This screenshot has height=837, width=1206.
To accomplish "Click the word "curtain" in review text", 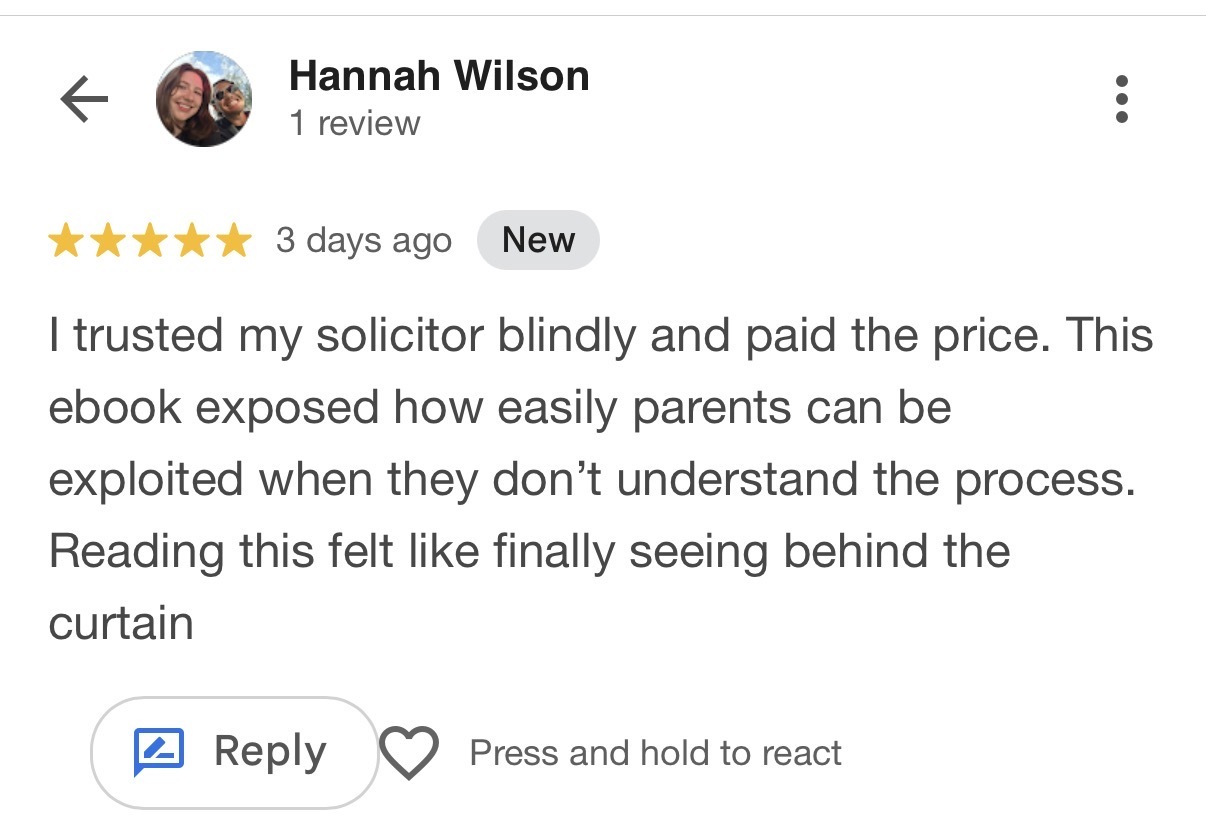I will coord(121,623).
